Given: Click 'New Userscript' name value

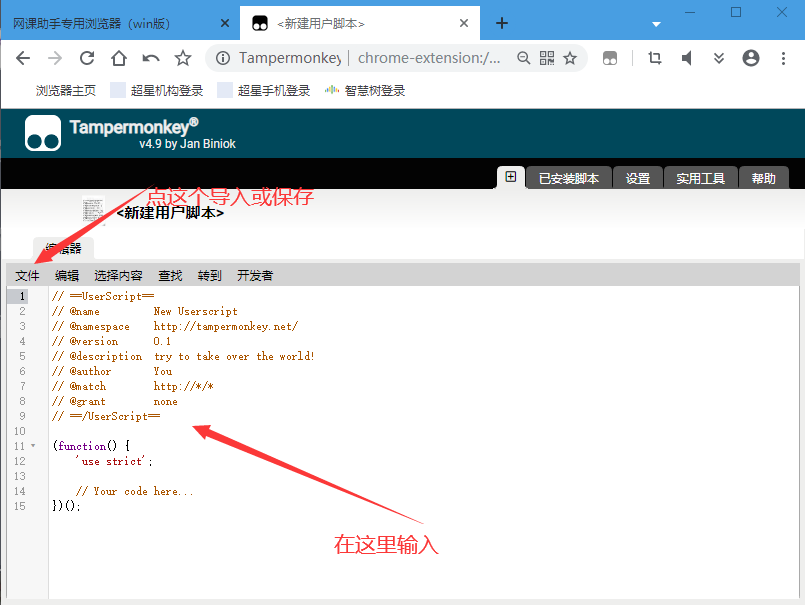Looking at the screenshot, I should [196, 311].
